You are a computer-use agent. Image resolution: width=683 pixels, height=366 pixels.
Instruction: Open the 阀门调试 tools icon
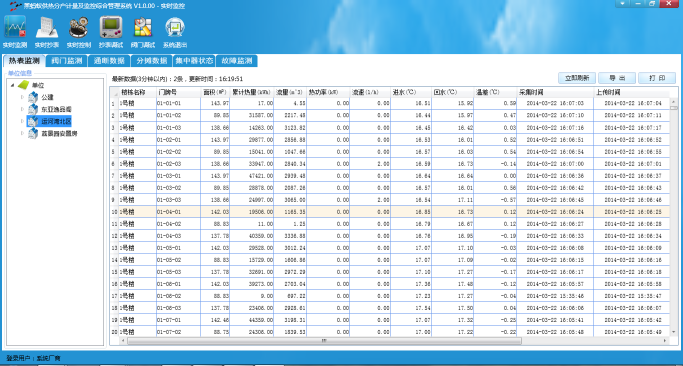143,27
